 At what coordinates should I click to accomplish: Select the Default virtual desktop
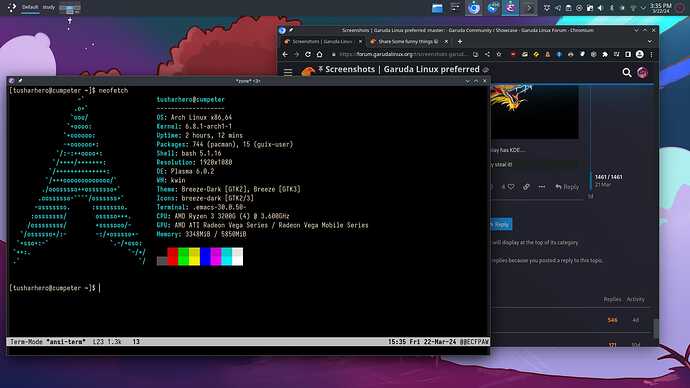[x=30, y=7]
